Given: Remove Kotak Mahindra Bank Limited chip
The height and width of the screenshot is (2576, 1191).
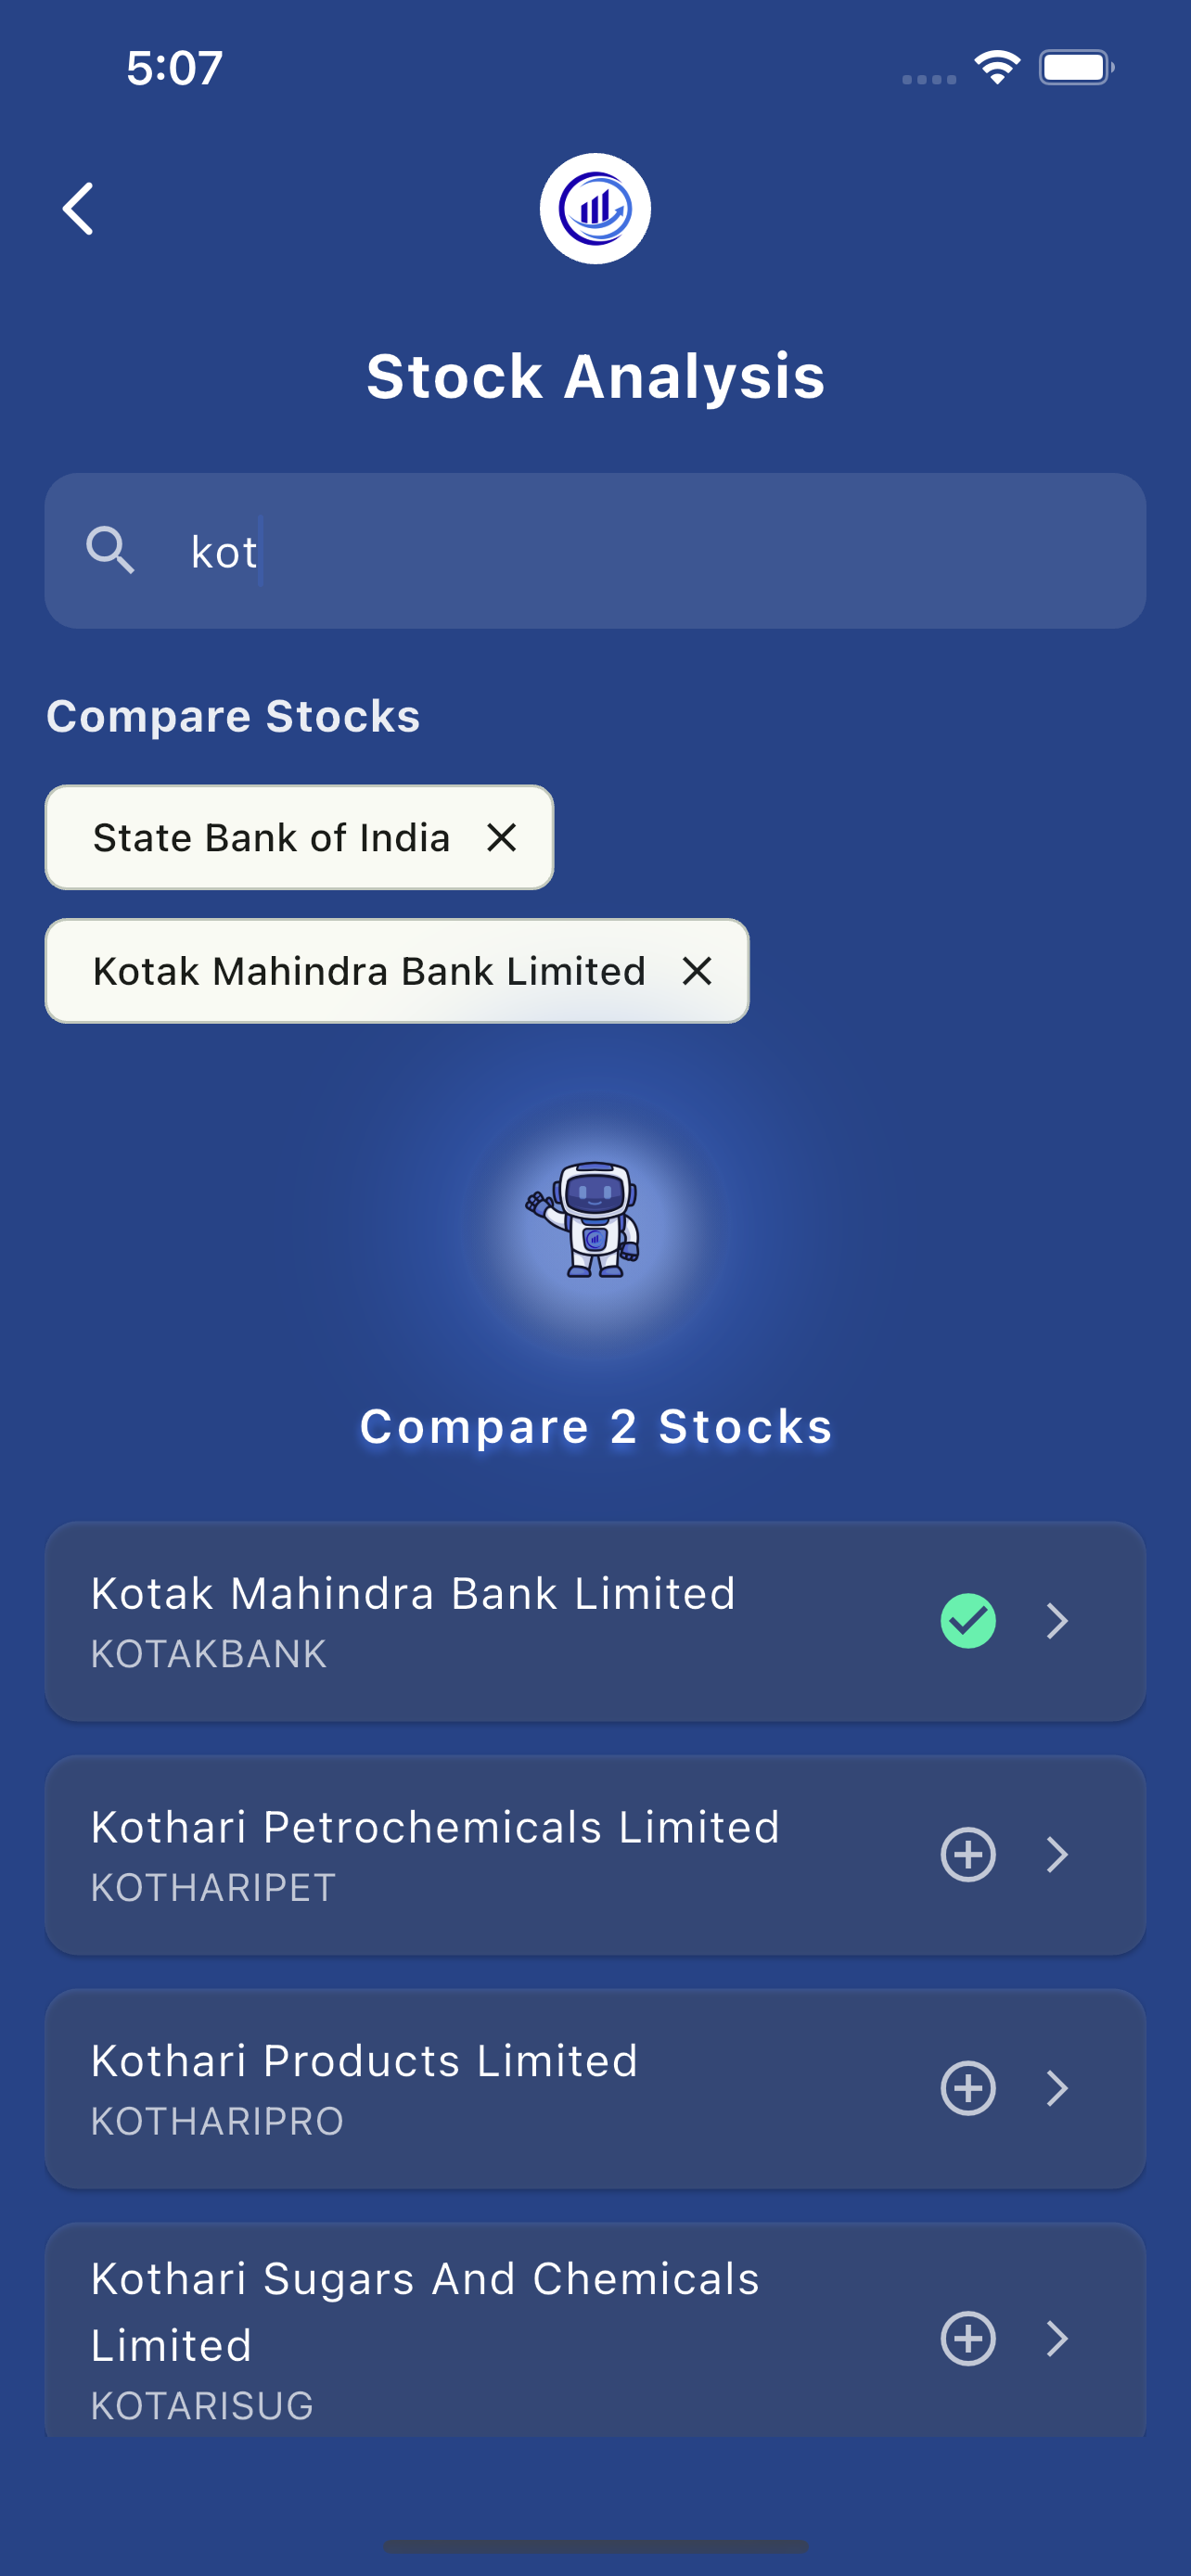Looking at the screenshot, I should point(697,971).
